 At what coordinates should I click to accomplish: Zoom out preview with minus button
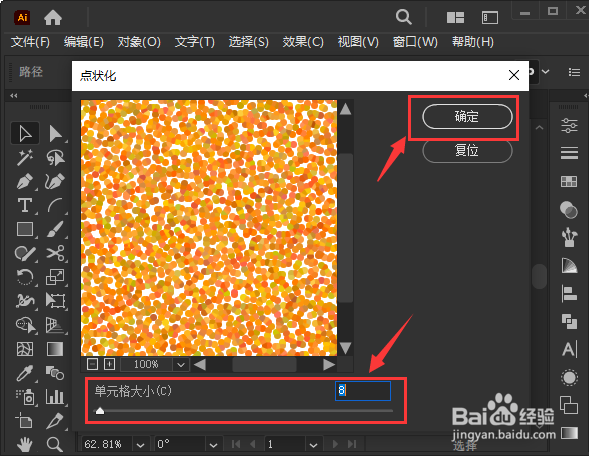pos(92,364)
